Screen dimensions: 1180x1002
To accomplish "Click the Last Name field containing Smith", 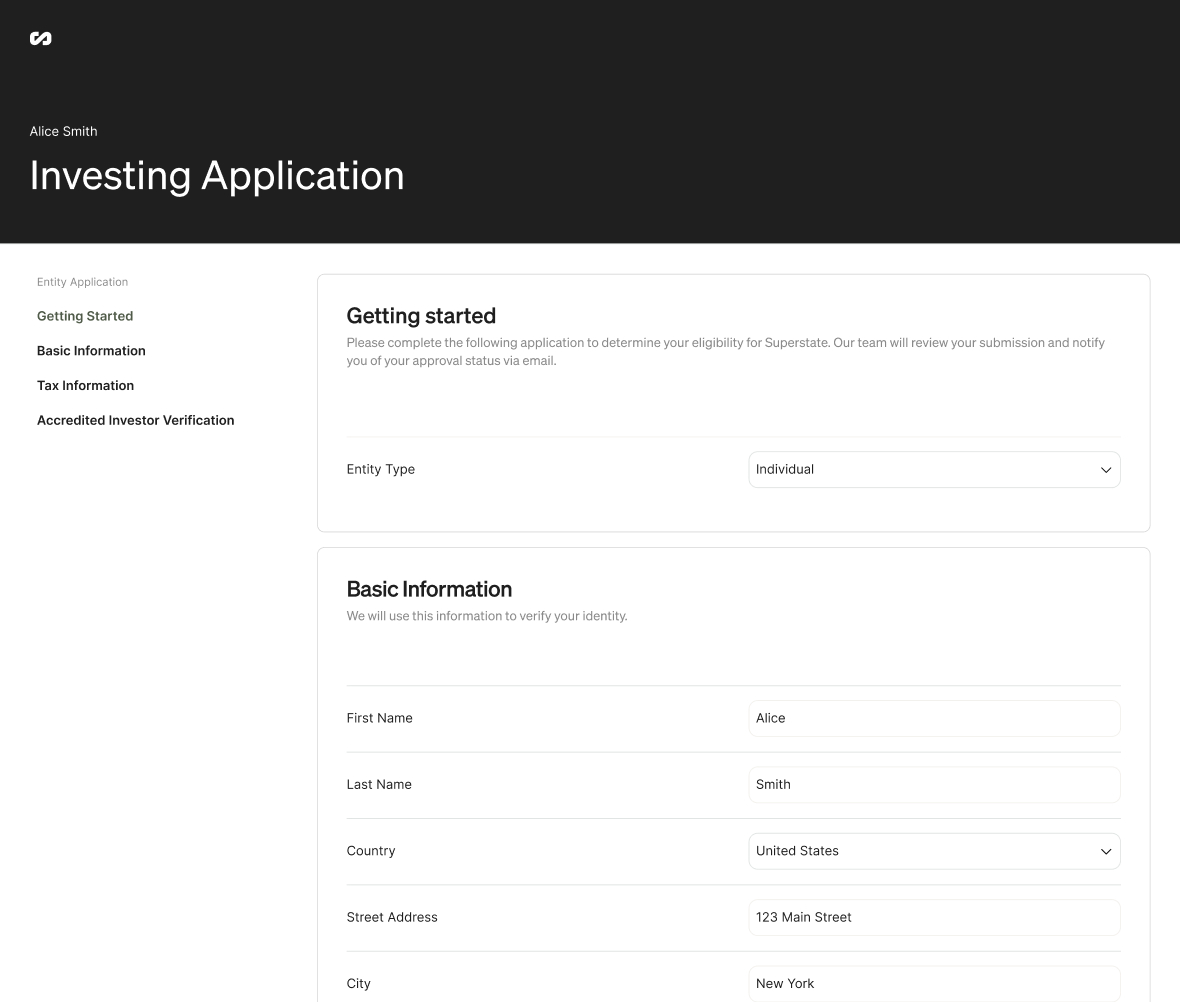I will click(x=934, y=784).
